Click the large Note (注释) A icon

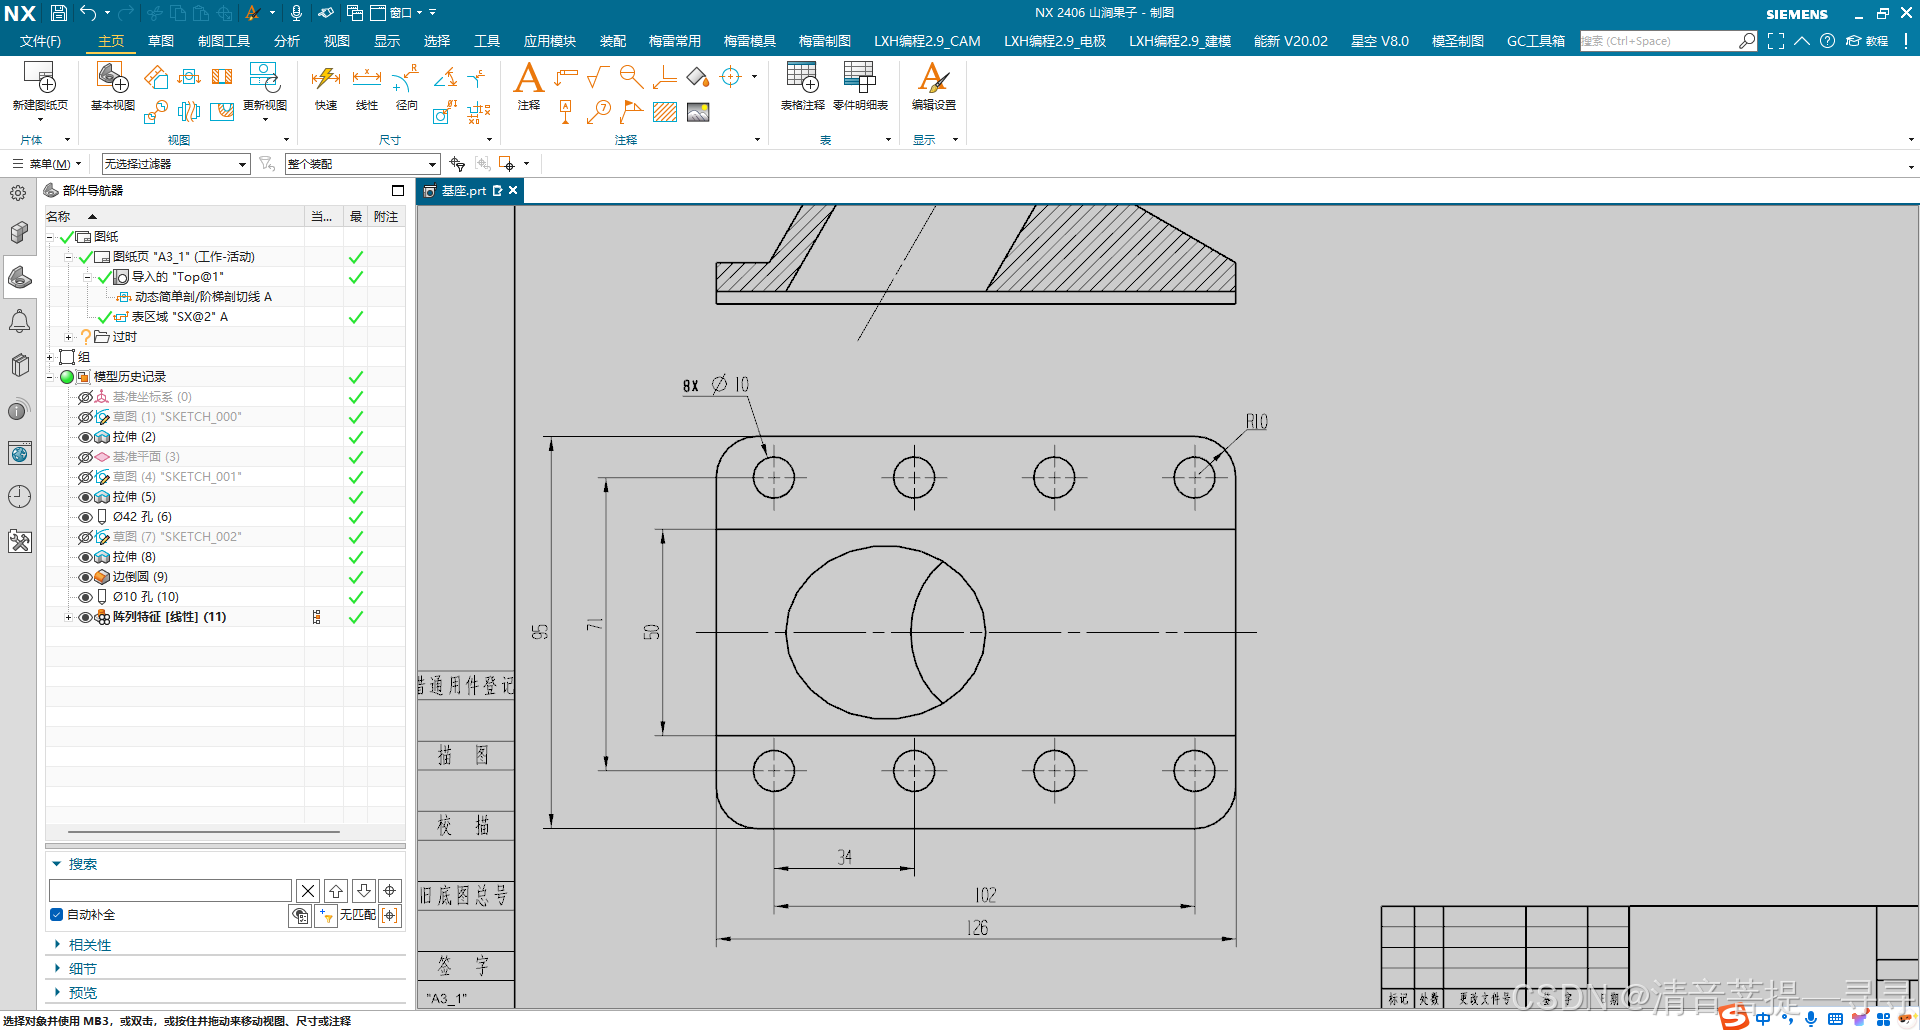pos(529,78)
